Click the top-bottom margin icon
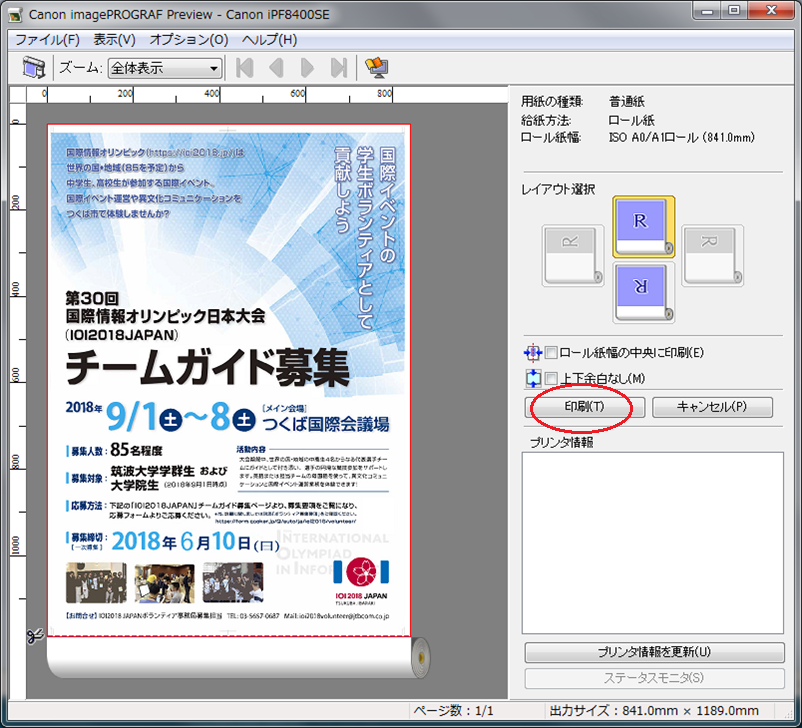The width and height of the screenshot is (802, 728). tap(532, 379)
